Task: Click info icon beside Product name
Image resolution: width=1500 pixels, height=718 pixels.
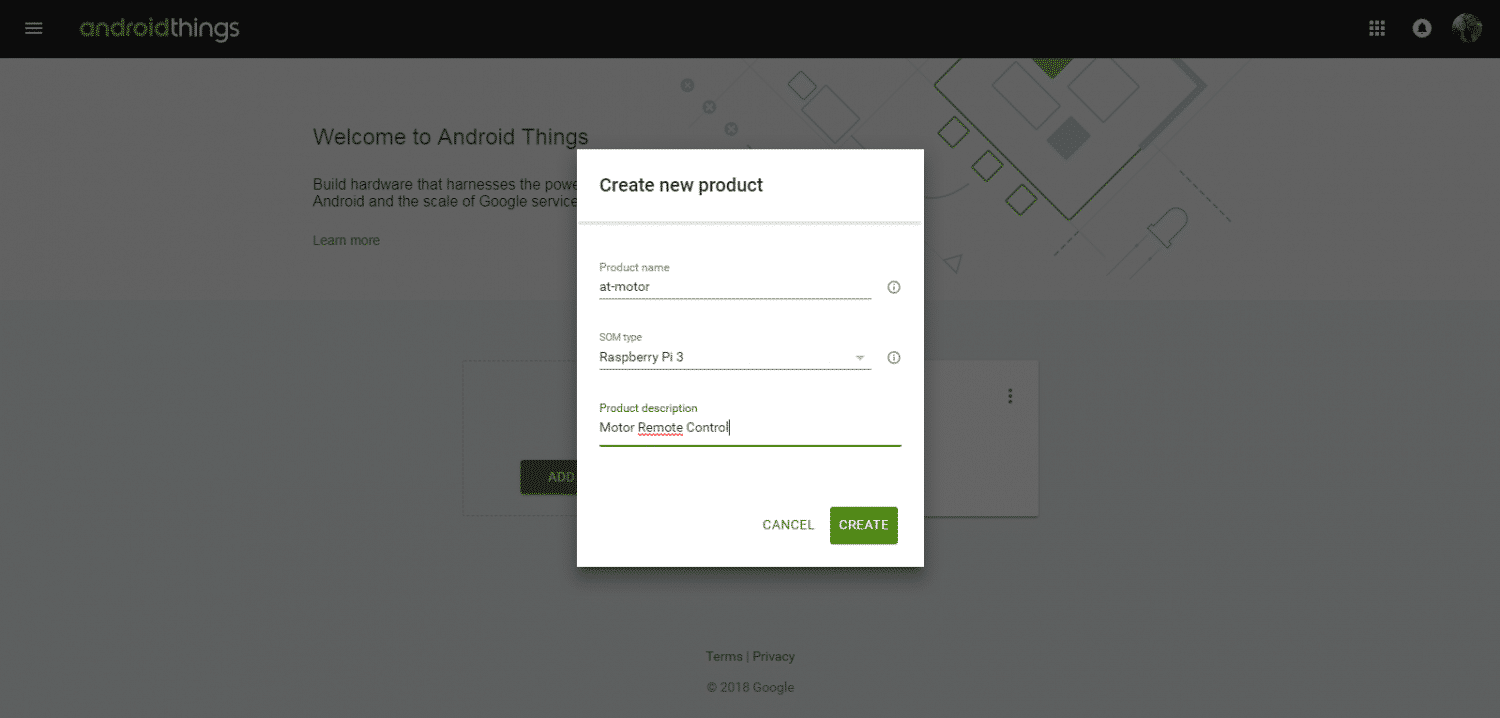Action: pyautogui.click(x=894, y=288)
